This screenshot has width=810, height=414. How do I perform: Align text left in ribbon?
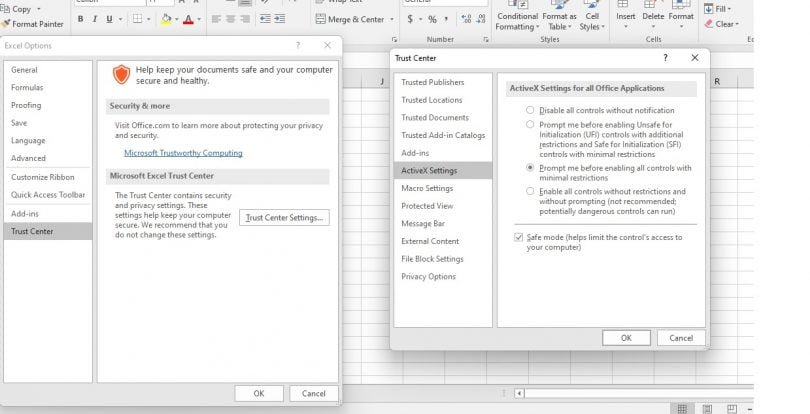click(216, 19)
